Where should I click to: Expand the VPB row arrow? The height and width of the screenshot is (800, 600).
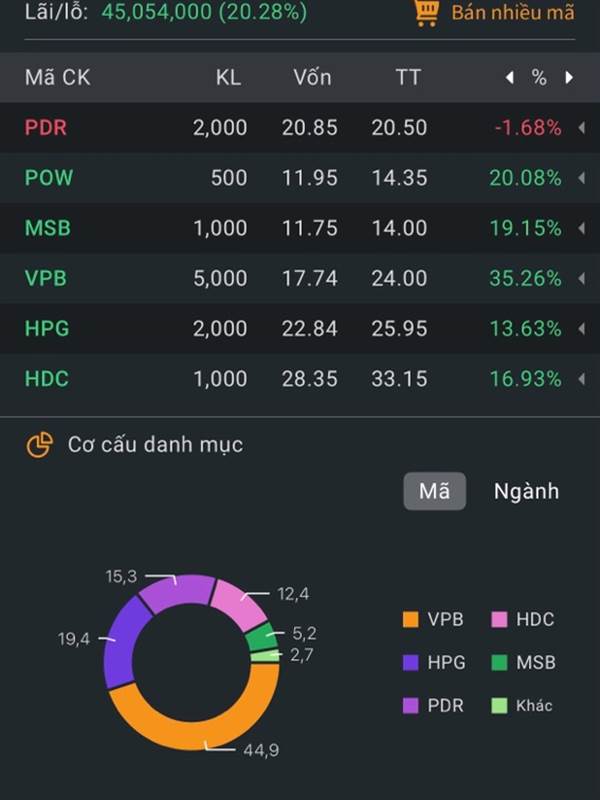pyautogui.click(x=582, y=278)
